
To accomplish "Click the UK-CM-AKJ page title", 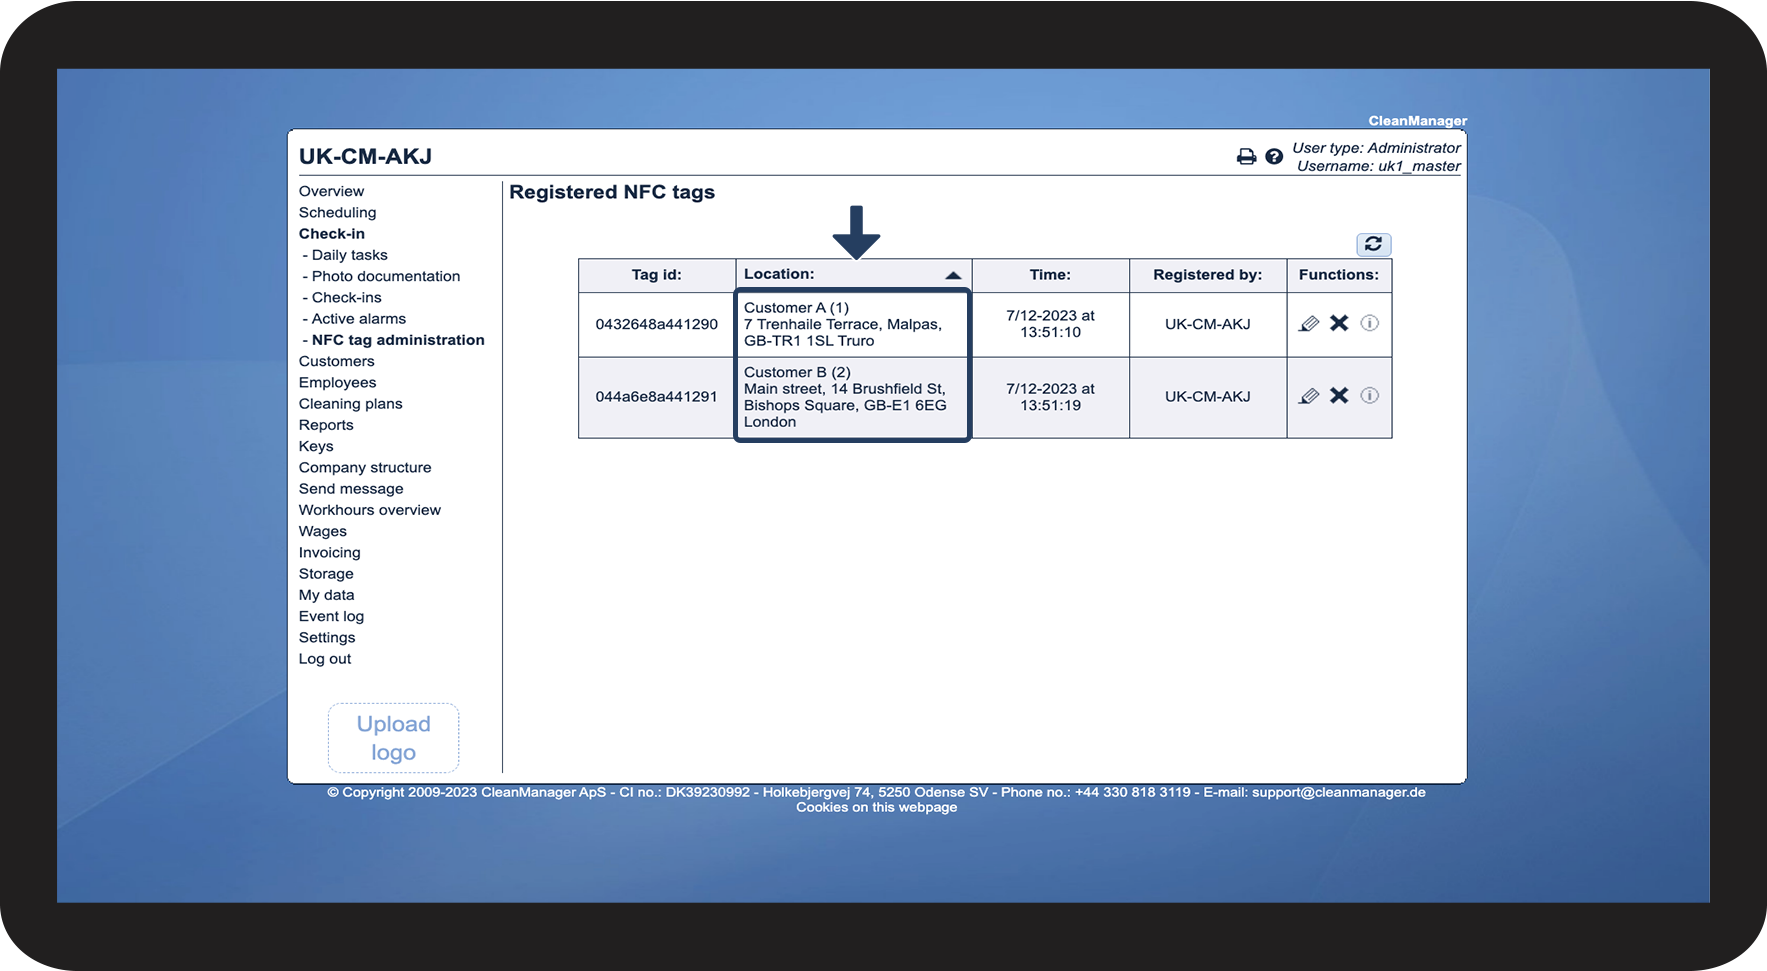I will [365, 156].
